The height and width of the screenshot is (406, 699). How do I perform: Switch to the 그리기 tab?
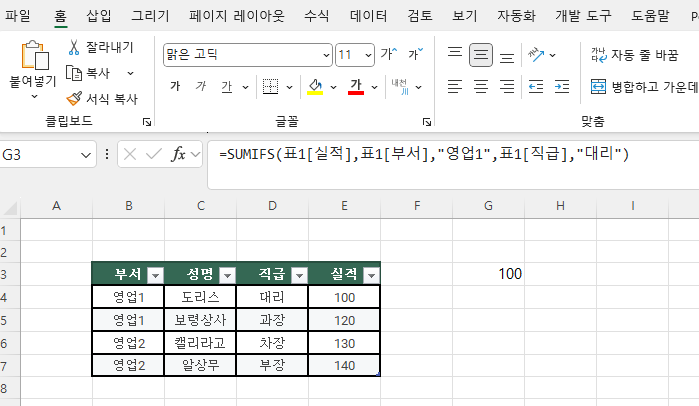150,16
